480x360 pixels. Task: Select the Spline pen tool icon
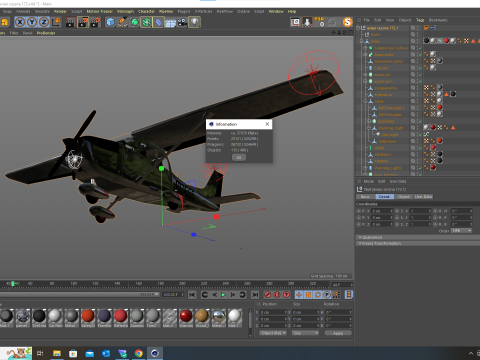(122, 22)
